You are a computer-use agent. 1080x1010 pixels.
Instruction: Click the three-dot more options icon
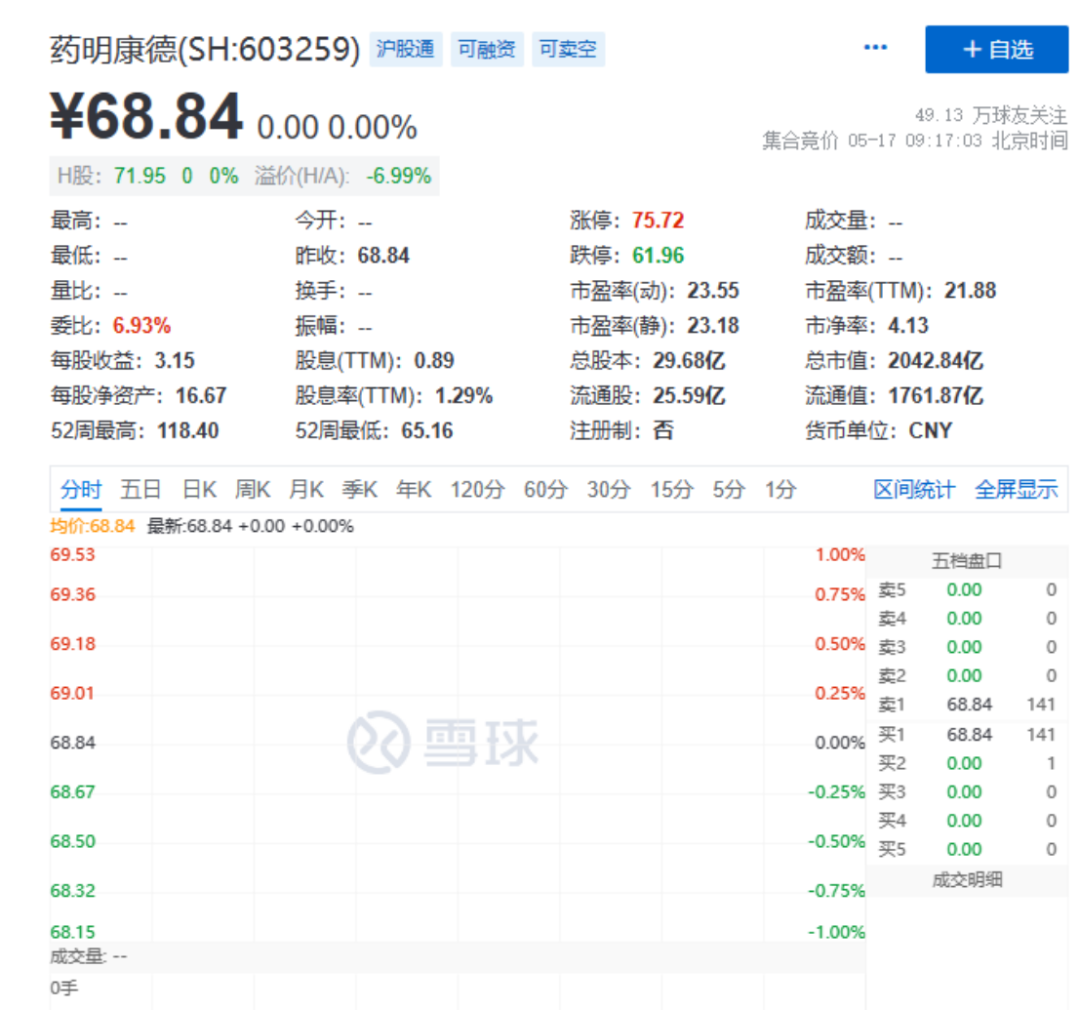[875, 48]
